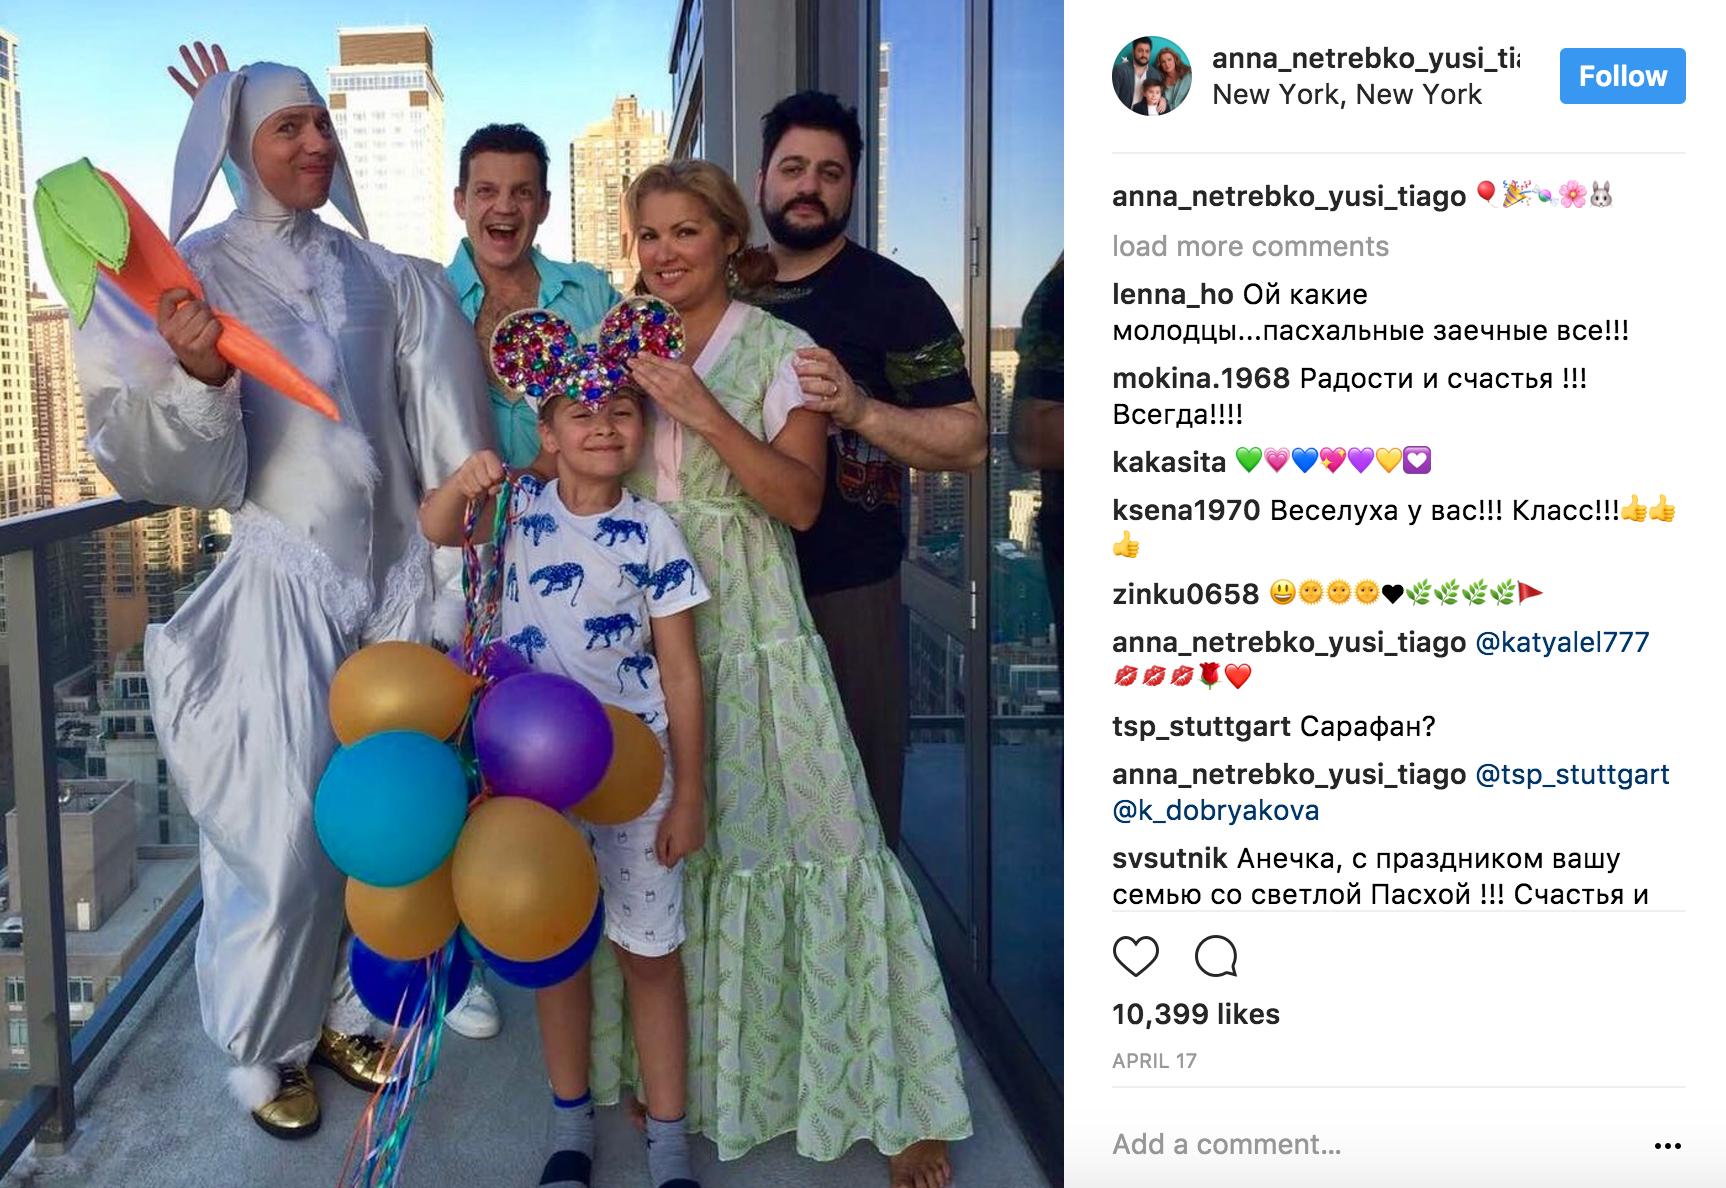Open the New York, New York location
Image resolution: width=1726 pixels, height=1188 pixels.
tap(1347, 95)
